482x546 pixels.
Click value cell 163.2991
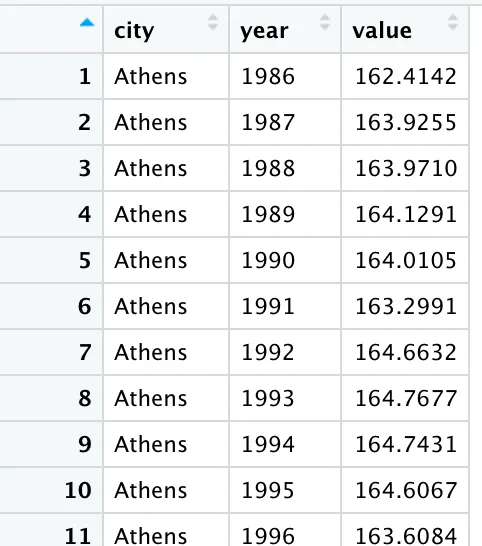[405, 306]
